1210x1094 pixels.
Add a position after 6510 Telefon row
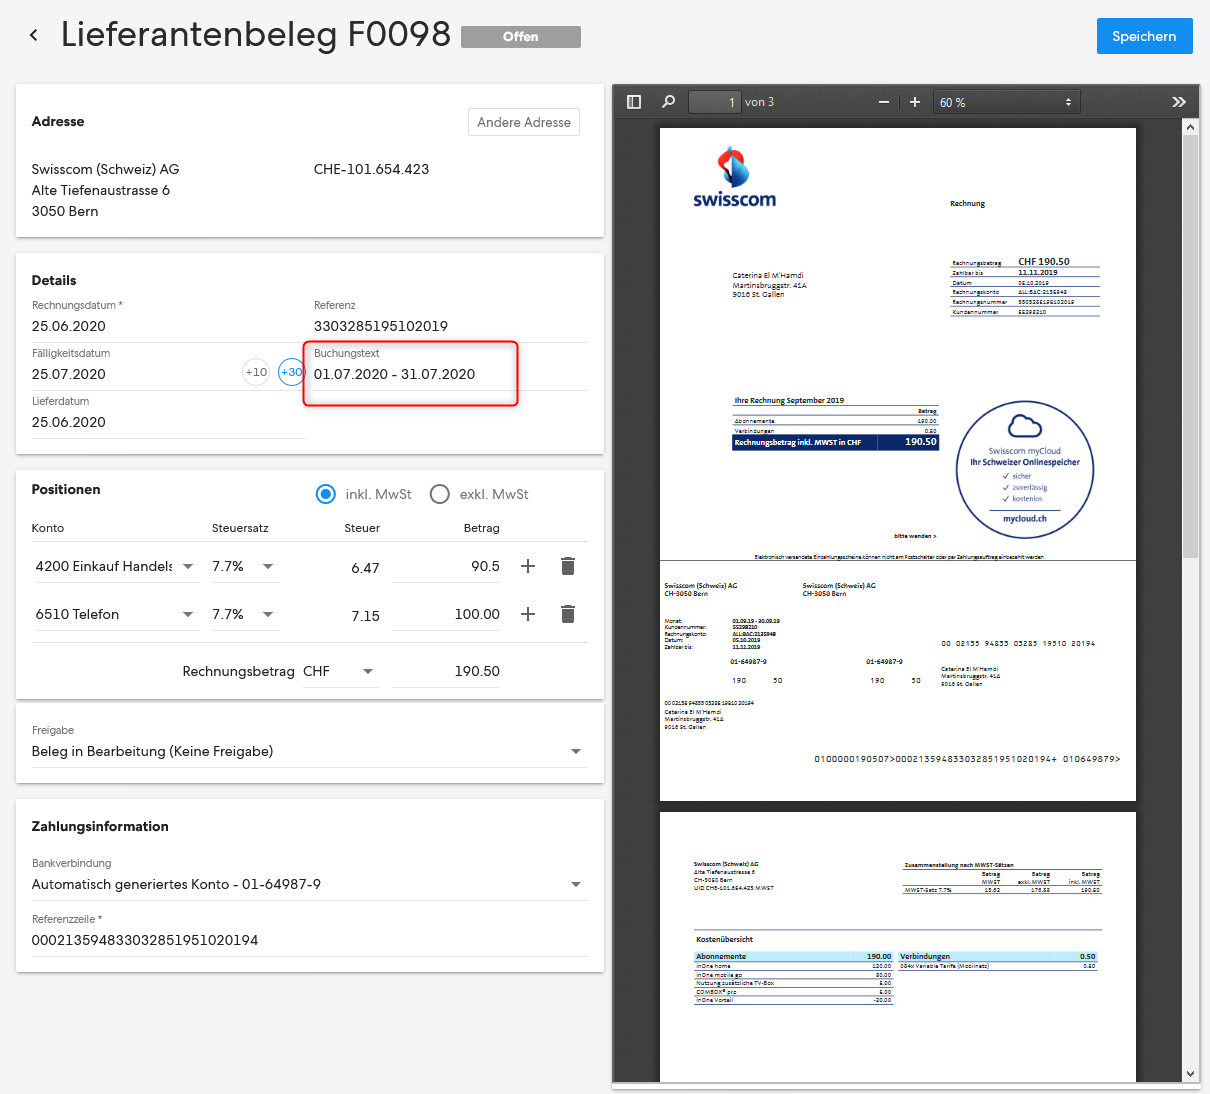[x=528, y=614]
